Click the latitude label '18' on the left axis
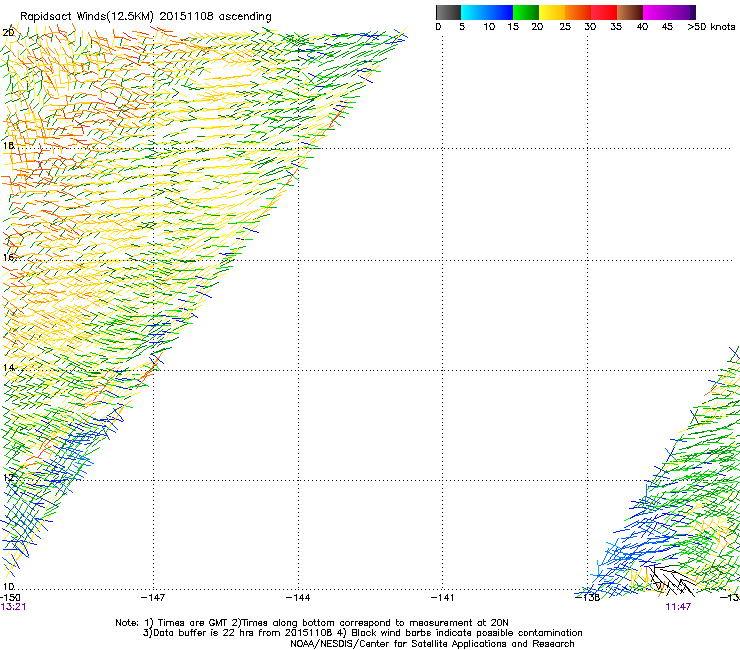The width and height of the screenshot is (740, 650). point(8,145)
